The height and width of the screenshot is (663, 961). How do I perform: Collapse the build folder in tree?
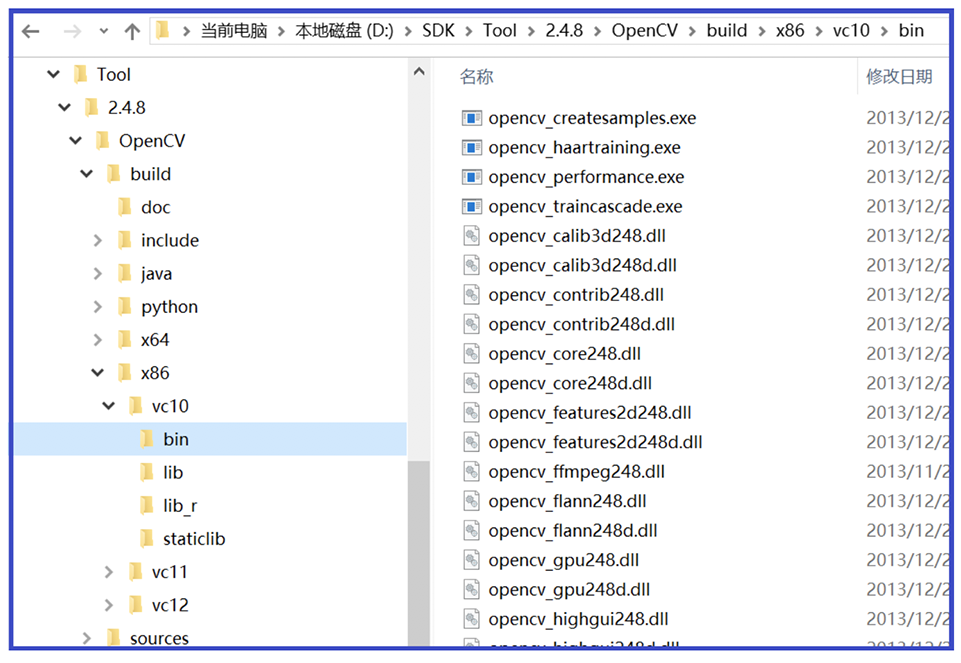click(x=87, y=174)
